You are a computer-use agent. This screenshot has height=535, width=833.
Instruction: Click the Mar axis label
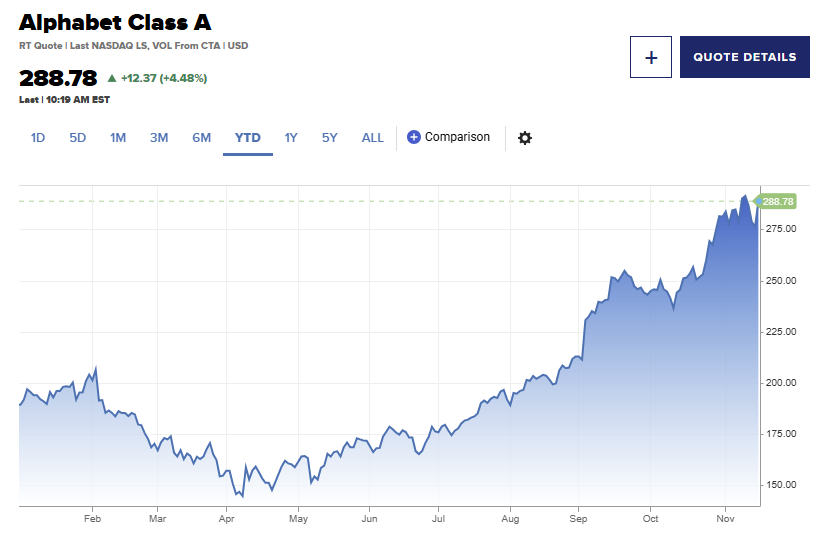click(157, 519)
